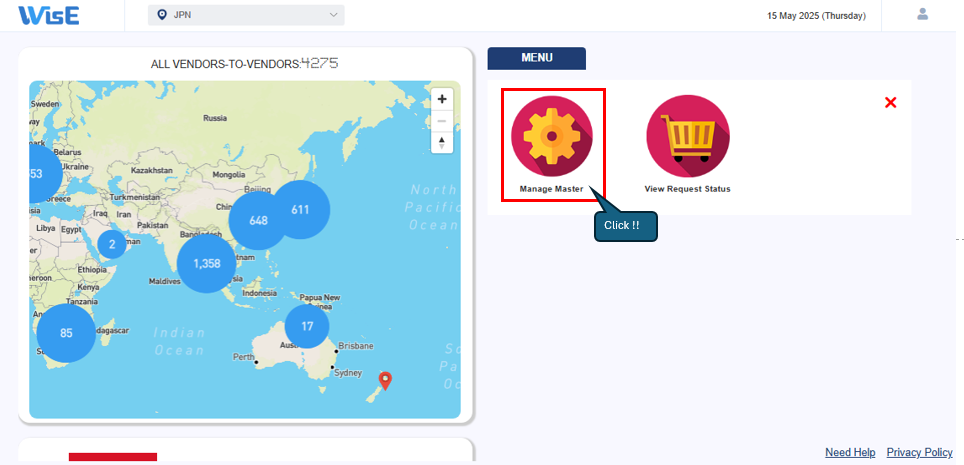Click the red location marker near New Zealand
This screenshot has height=465, width=964.
pyautogui.click(x=386, y=380)
